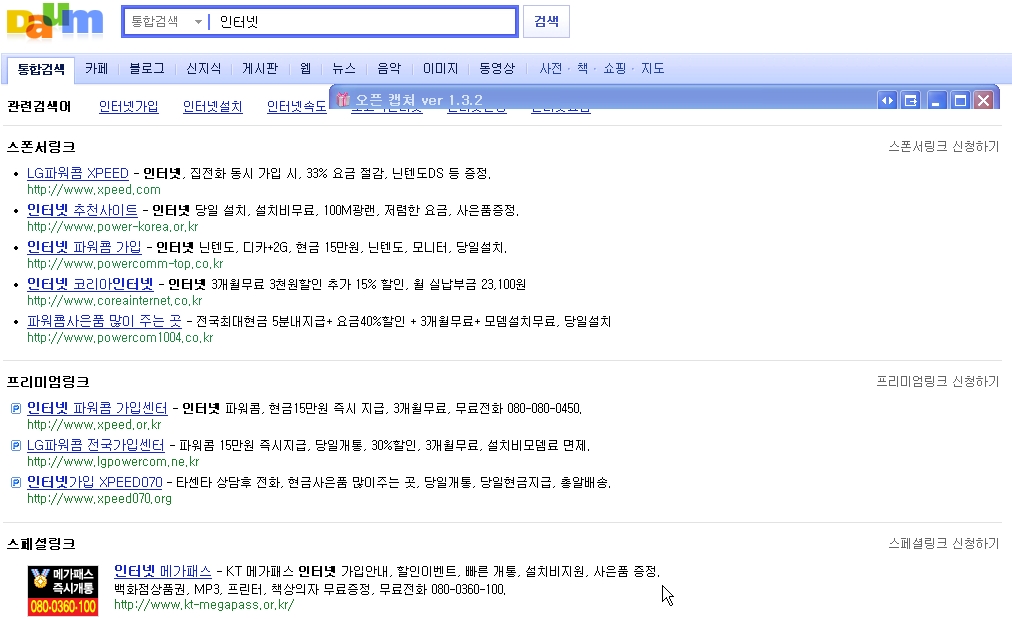Minimize the 오픈 캡쳐 window
Screen dimensions: 1012x619
tap(936, 100)
